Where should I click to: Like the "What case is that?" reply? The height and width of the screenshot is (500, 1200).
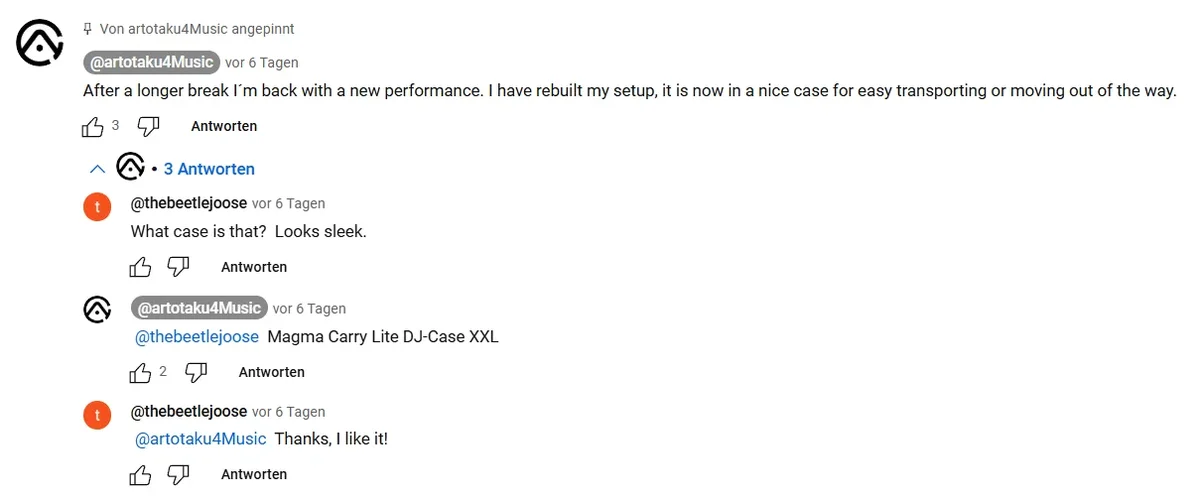[140, 267]
